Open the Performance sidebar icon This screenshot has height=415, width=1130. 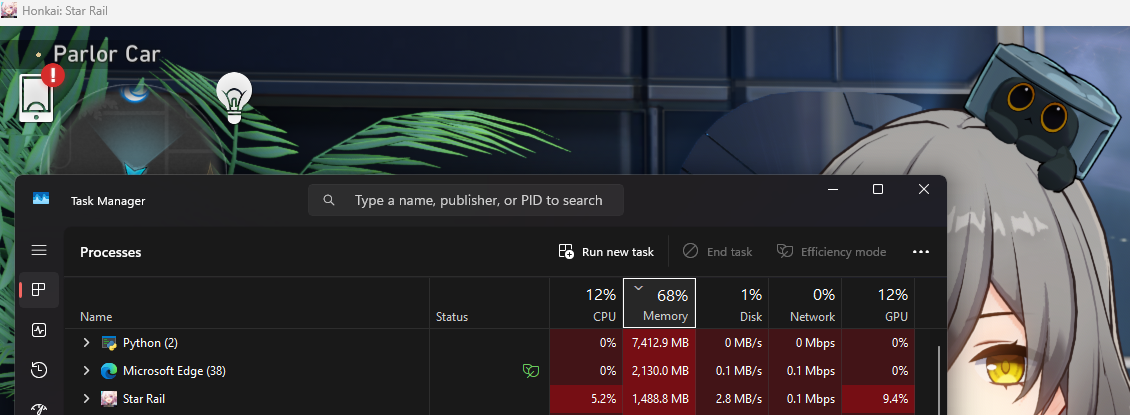pyautogui.click(x=39, y=330)
